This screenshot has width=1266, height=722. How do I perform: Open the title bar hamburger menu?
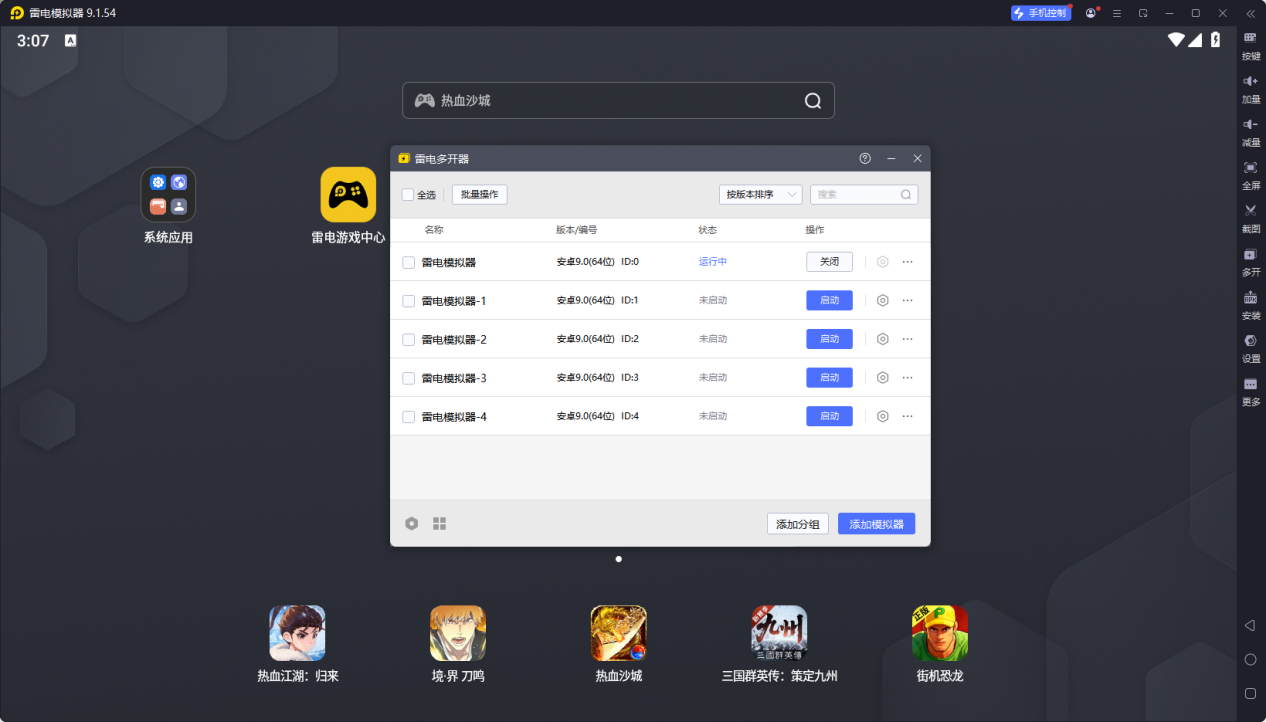[1117, 13]
